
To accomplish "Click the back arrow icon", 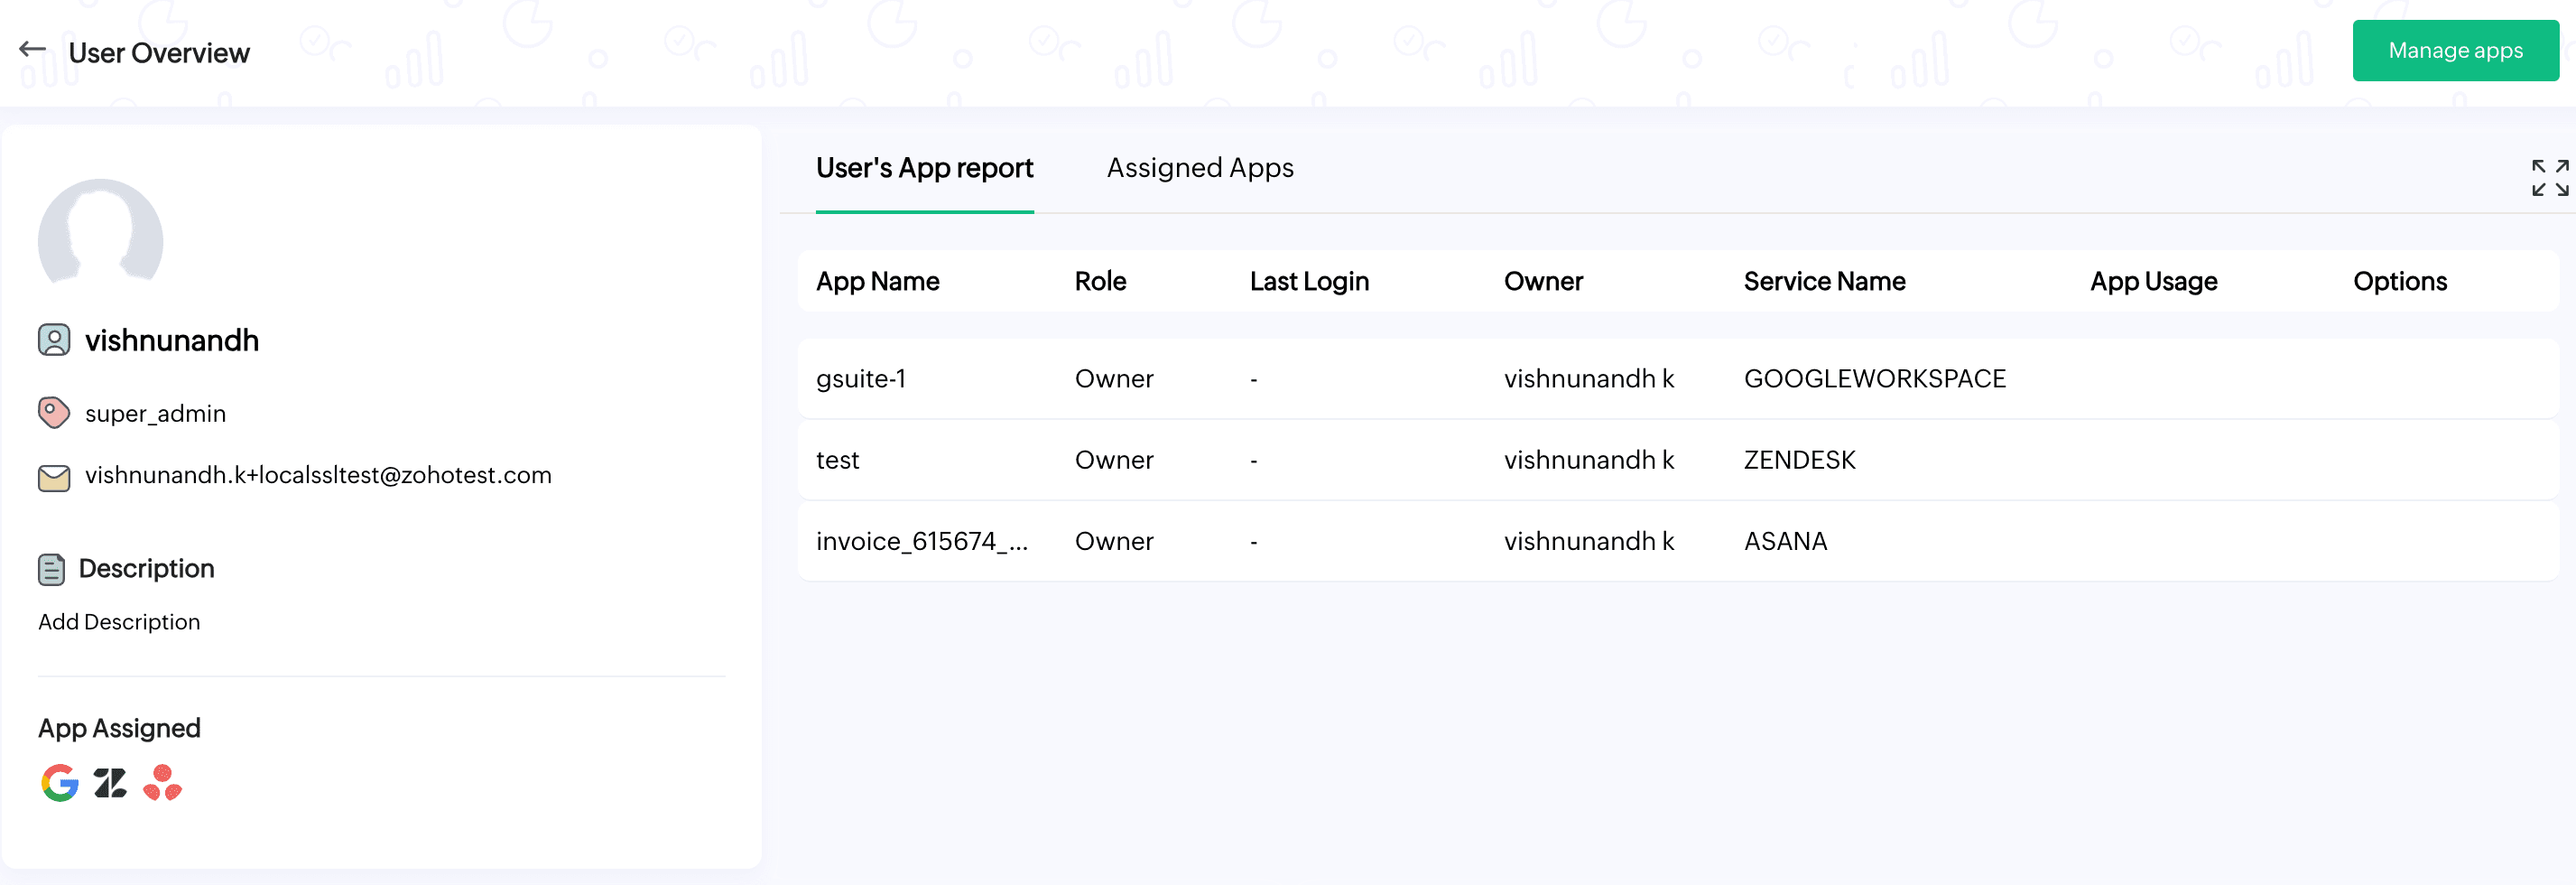I will click(33, 49).
